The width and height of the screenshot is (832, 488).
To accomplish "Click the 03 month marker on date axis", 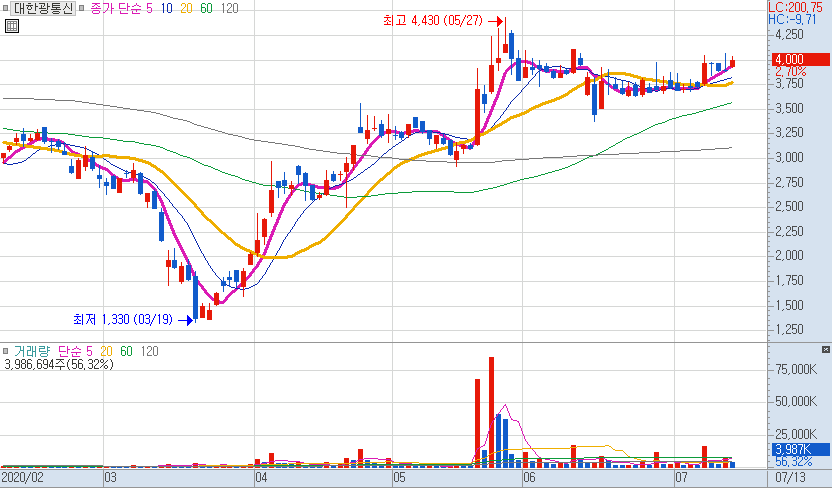I will click(110, 477).
